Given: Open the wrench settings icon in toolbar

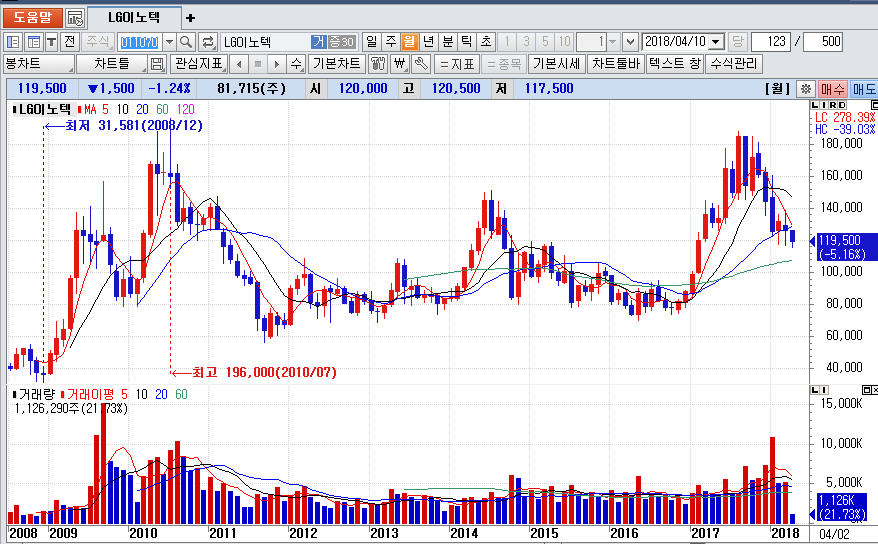Looking at the screenshot, I should click(x=421, y=64).
